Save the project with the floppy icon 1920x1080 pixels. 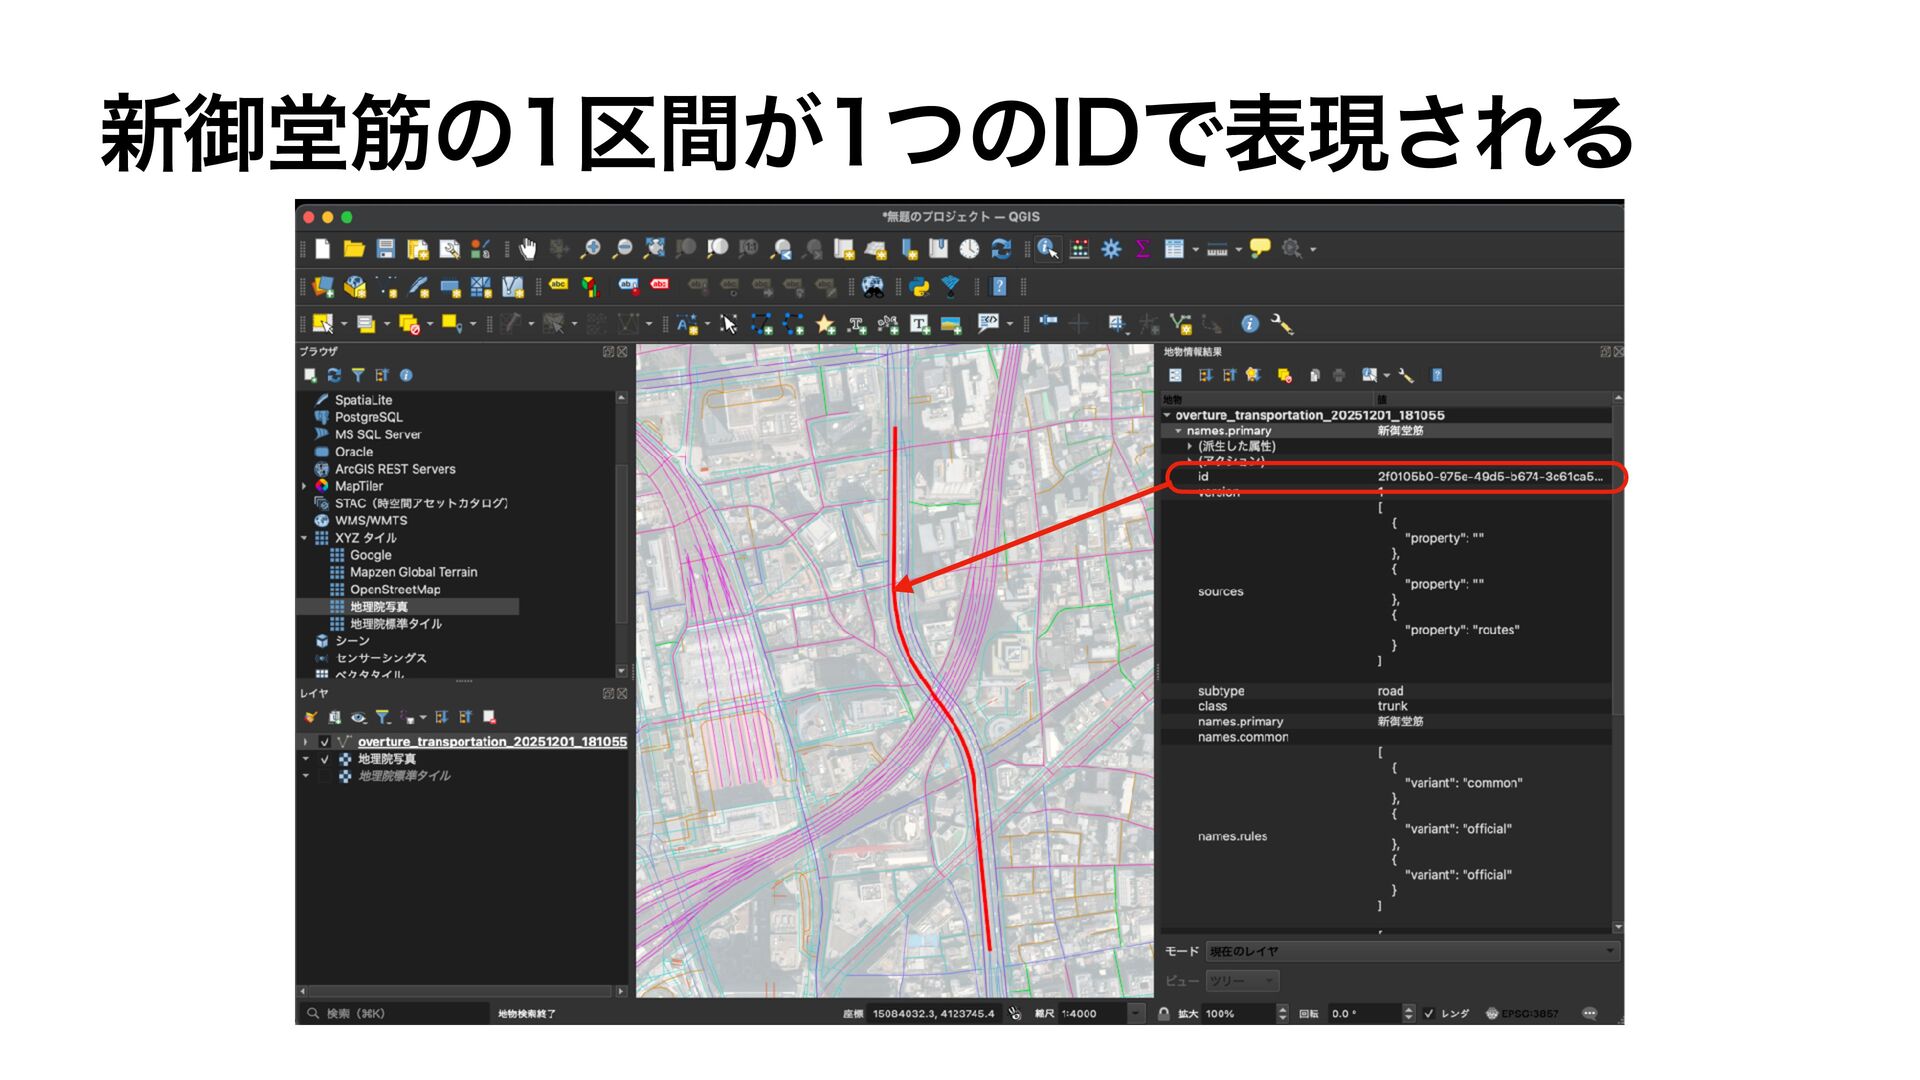point(386,249)
